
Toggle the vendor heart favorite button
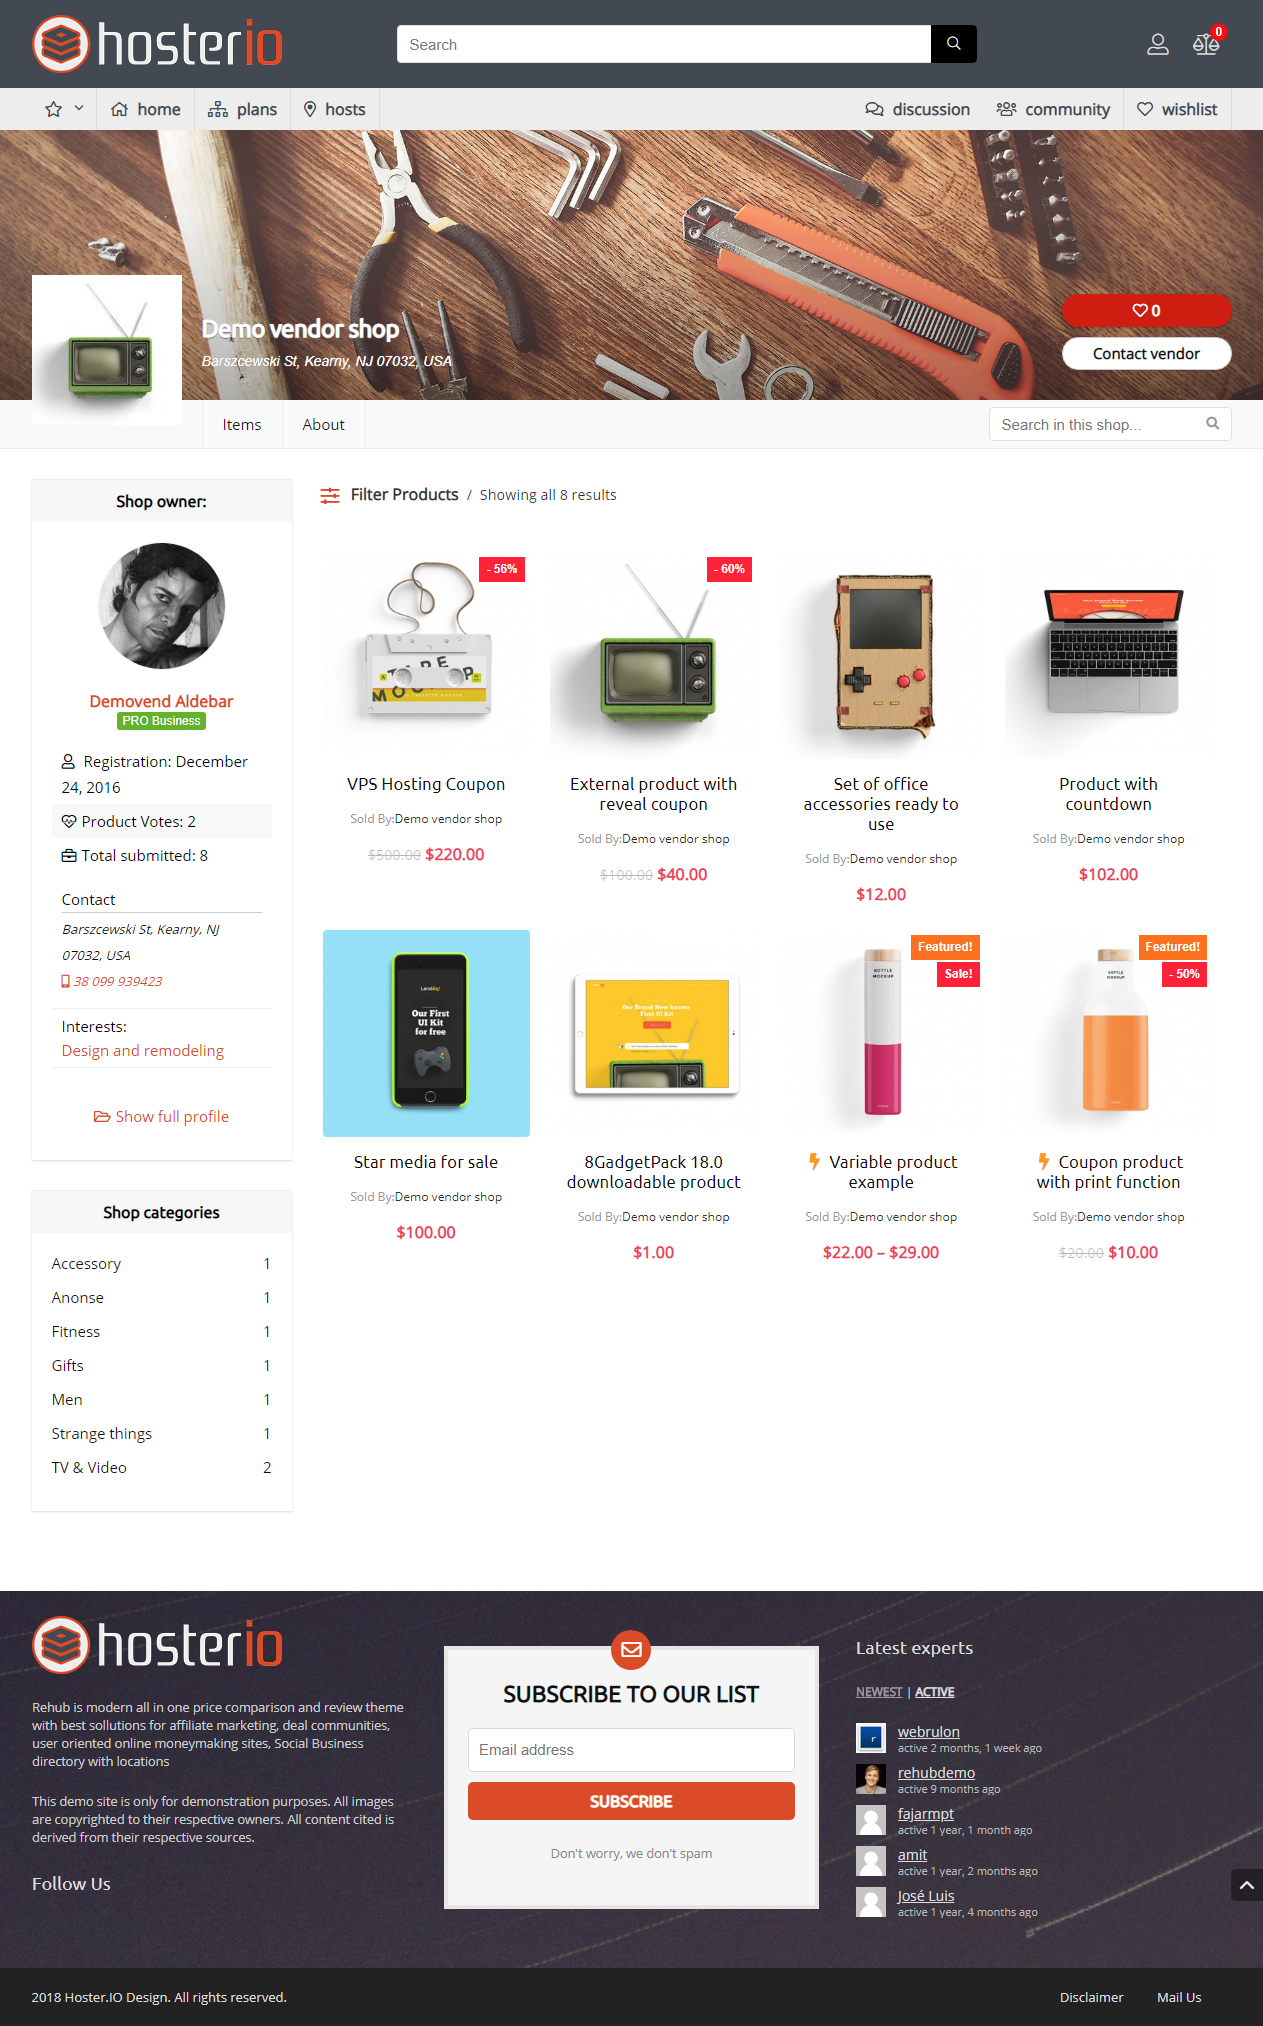coord(1146,310)
